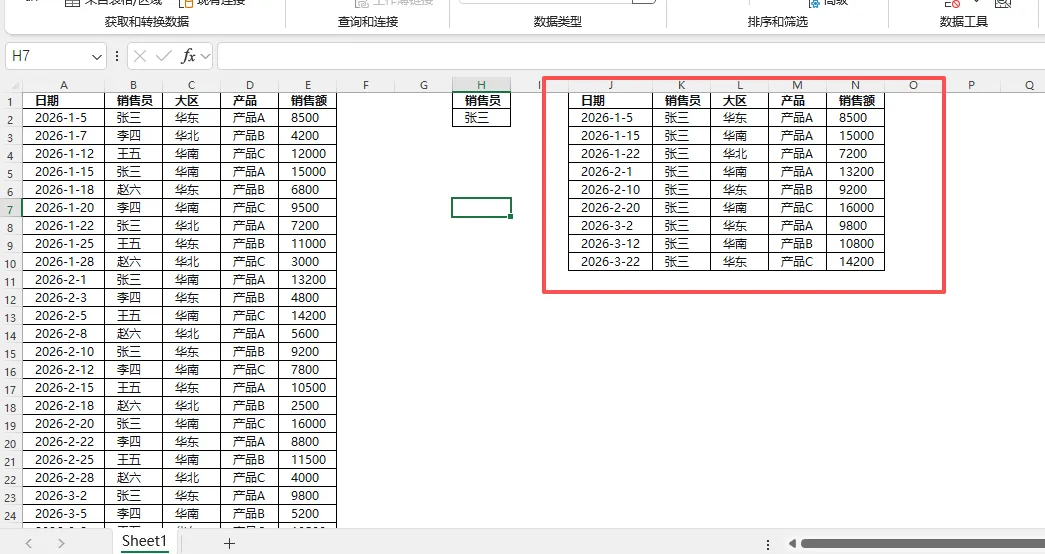
Task: Confirm entry using the checkmark icon
Action: pyautogui.click(x=163, y=56)
